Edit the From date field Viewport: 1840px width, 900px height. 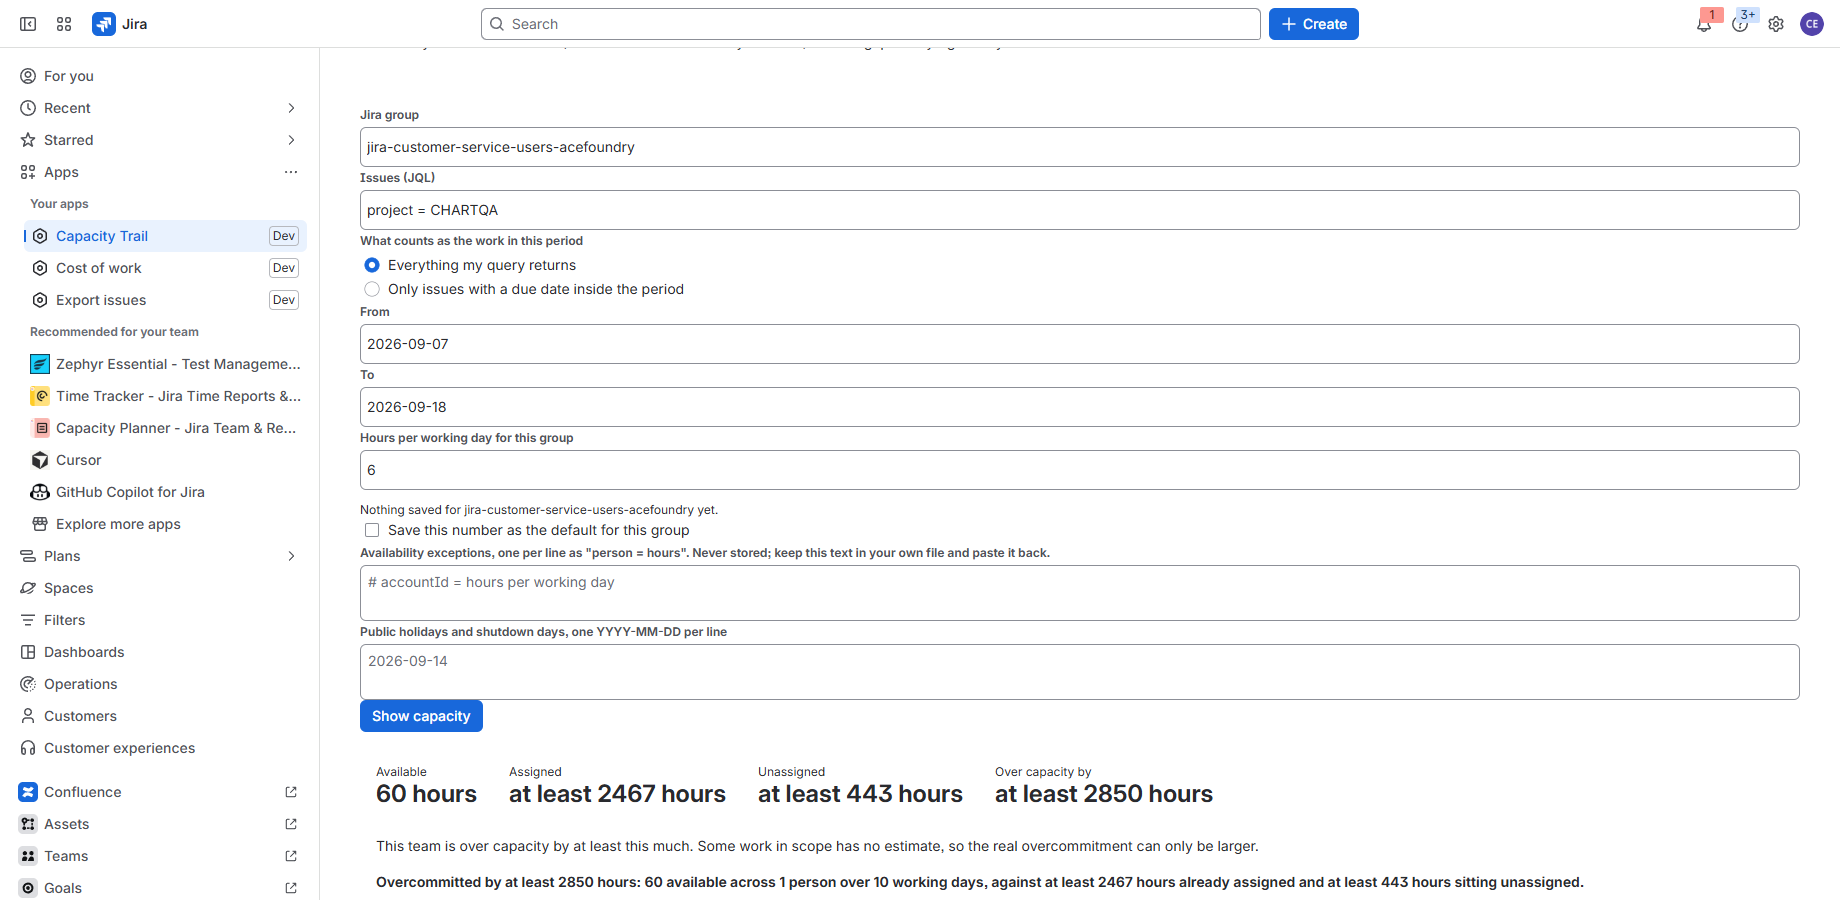pyautogui.click(x=1079, y=344)
